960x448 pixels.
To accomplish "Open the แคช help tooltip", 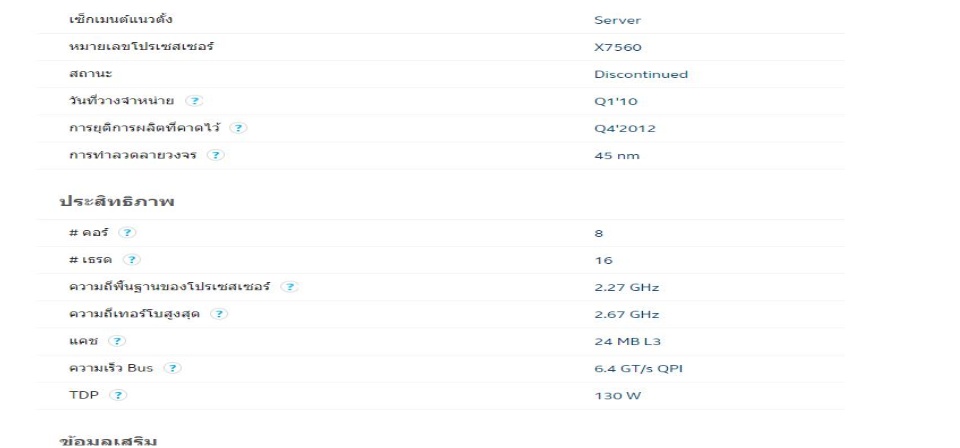I will (117, 341).
